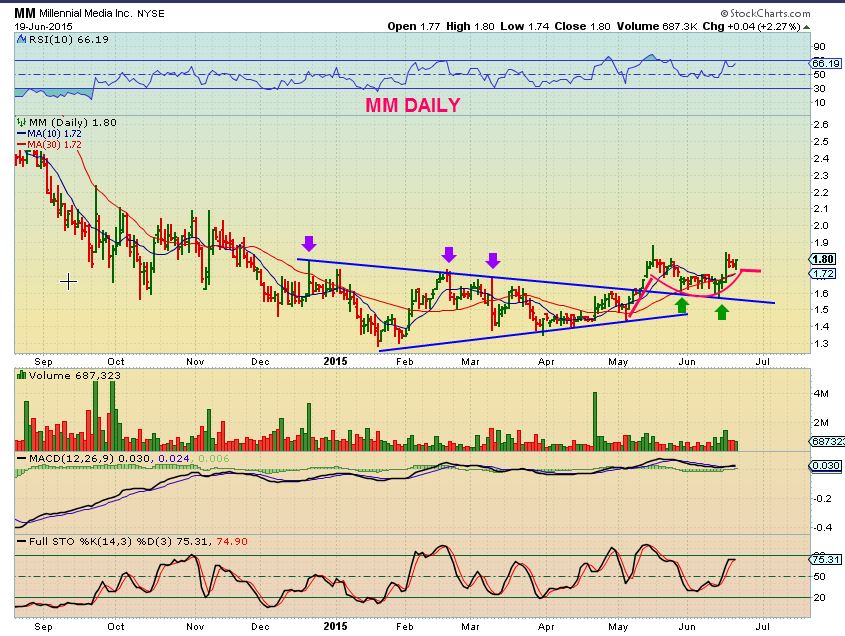The width and height of the screenshot is (845, 636).
Task: Click the volume bars icon beside Volume label
Action: [x=22, y=375]
